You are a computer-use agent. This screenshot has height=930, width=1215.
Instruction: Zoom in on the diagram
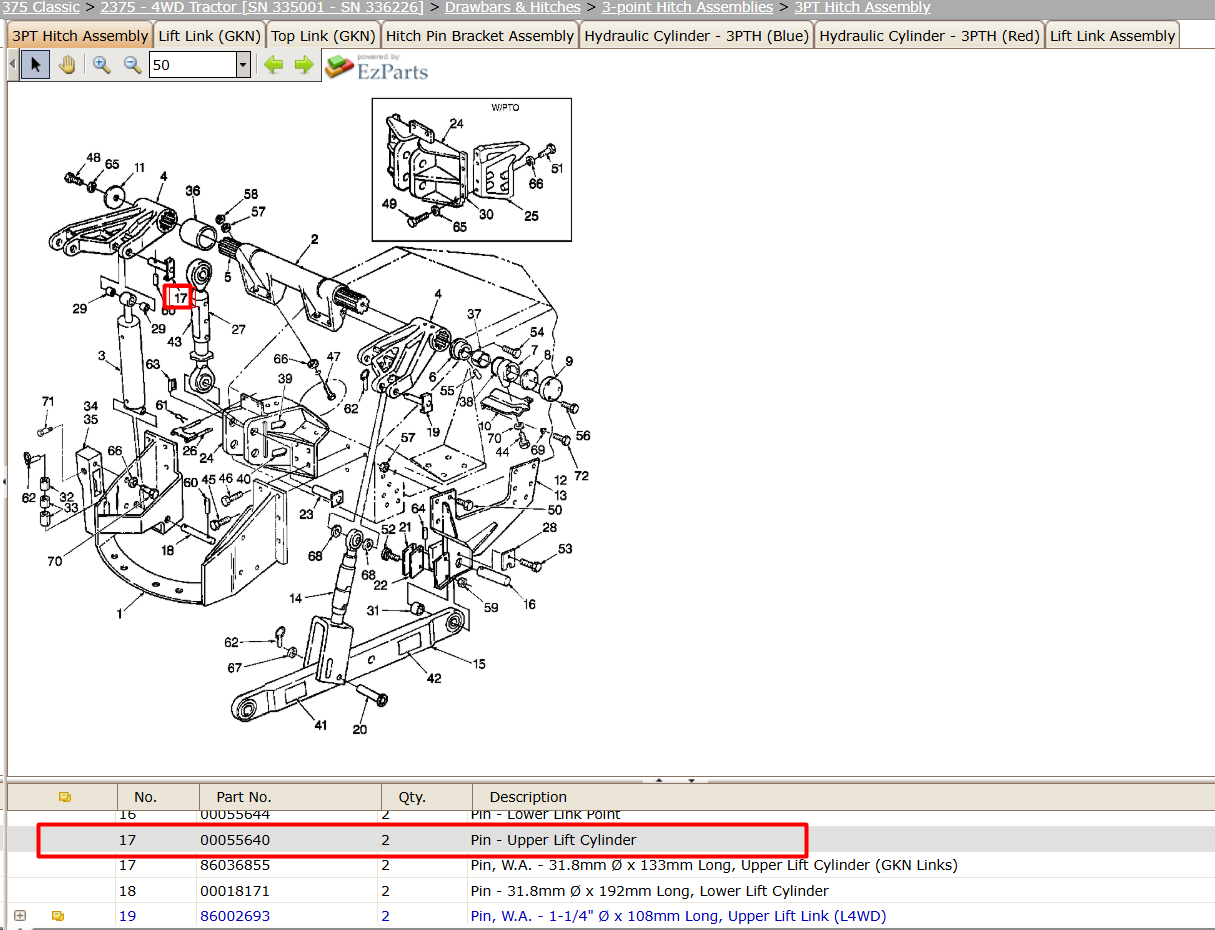click(x=101, y=66)
